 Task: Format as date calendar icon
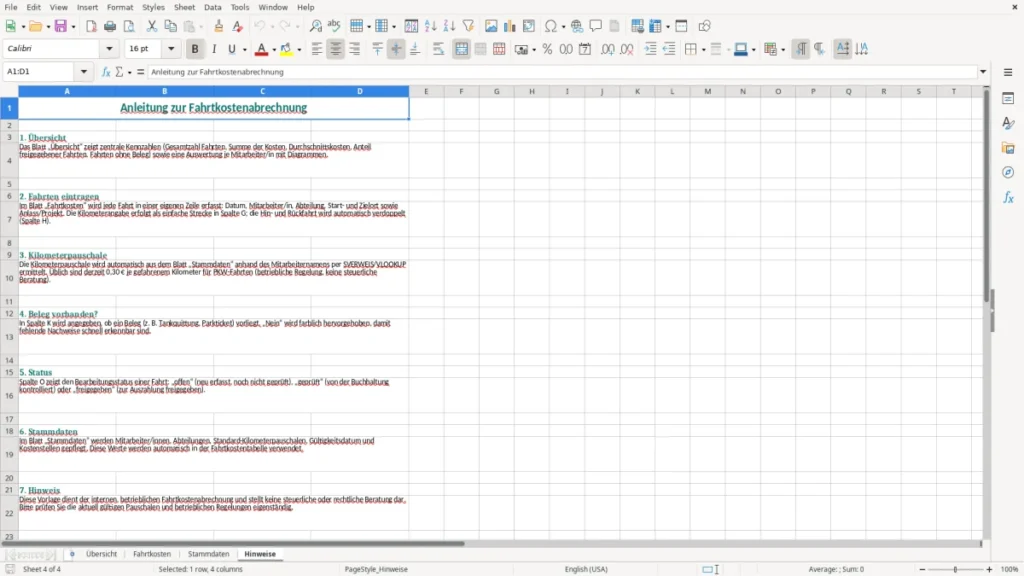585,49
